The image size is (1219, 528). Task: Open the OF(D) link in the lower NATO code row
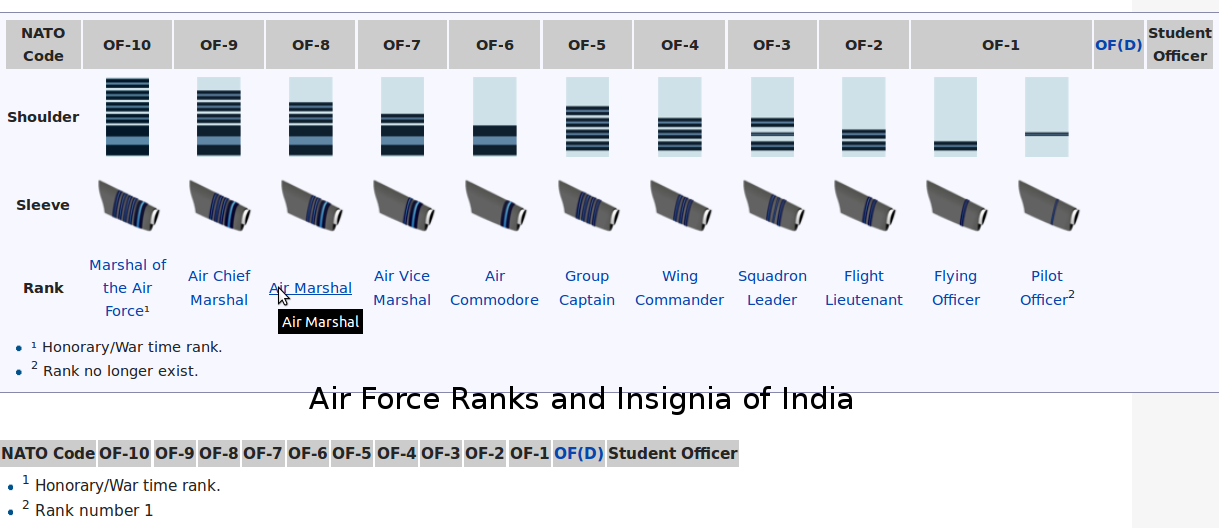click(579, 453)
